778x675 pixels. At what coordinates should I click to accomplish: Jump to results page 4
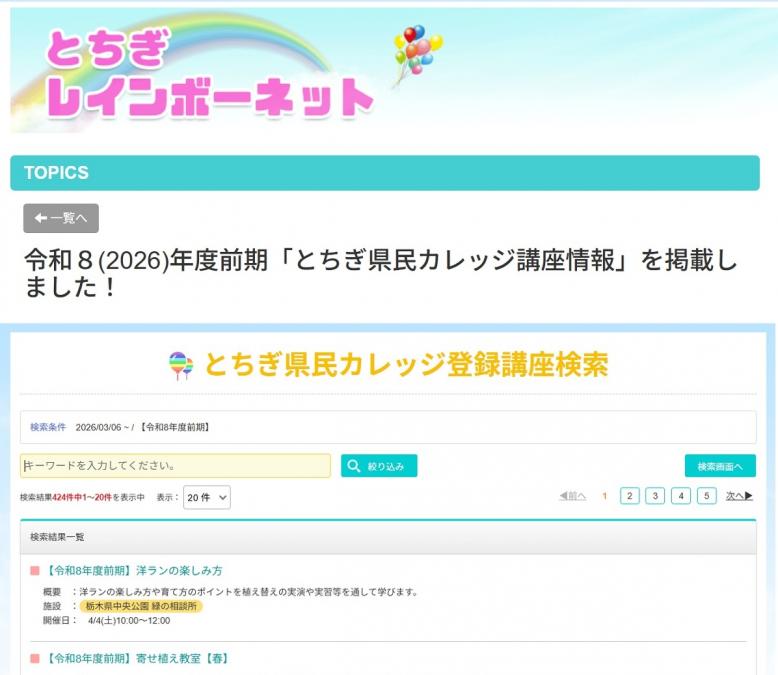click(x=681, y=496)
